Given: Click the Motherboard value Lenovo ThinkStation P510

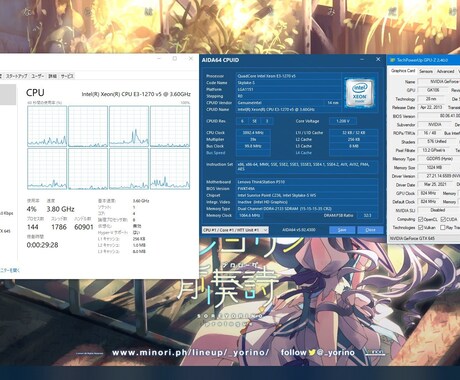Looking at the screenshot, I should pos(307,182).
